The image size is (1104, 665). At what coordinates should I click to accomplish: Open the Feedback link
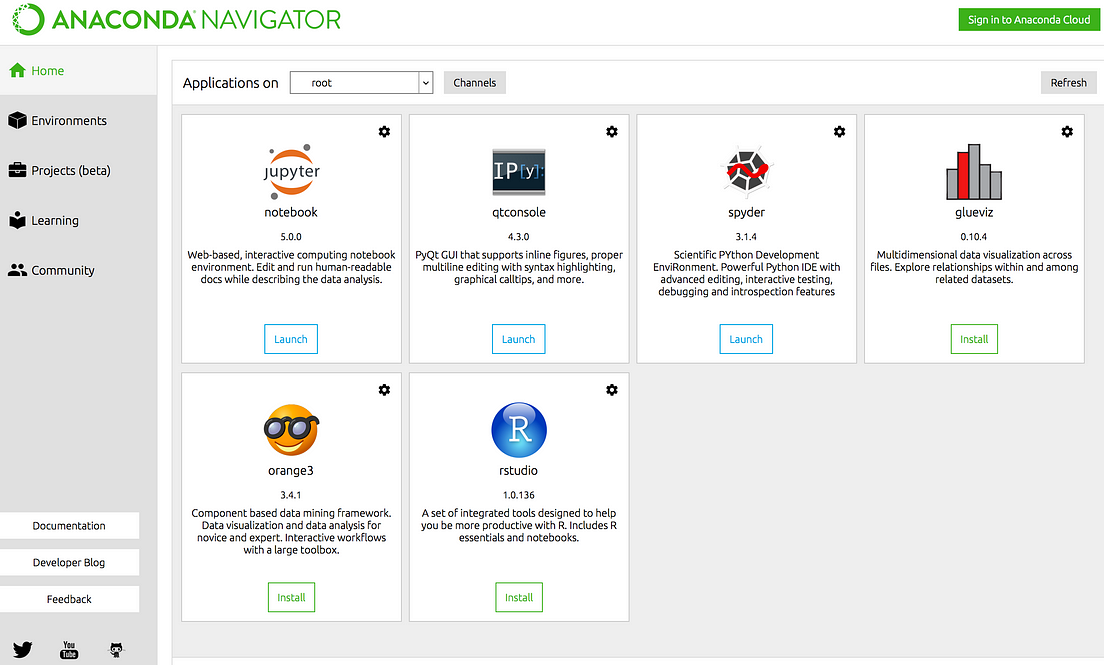point(69,599)
